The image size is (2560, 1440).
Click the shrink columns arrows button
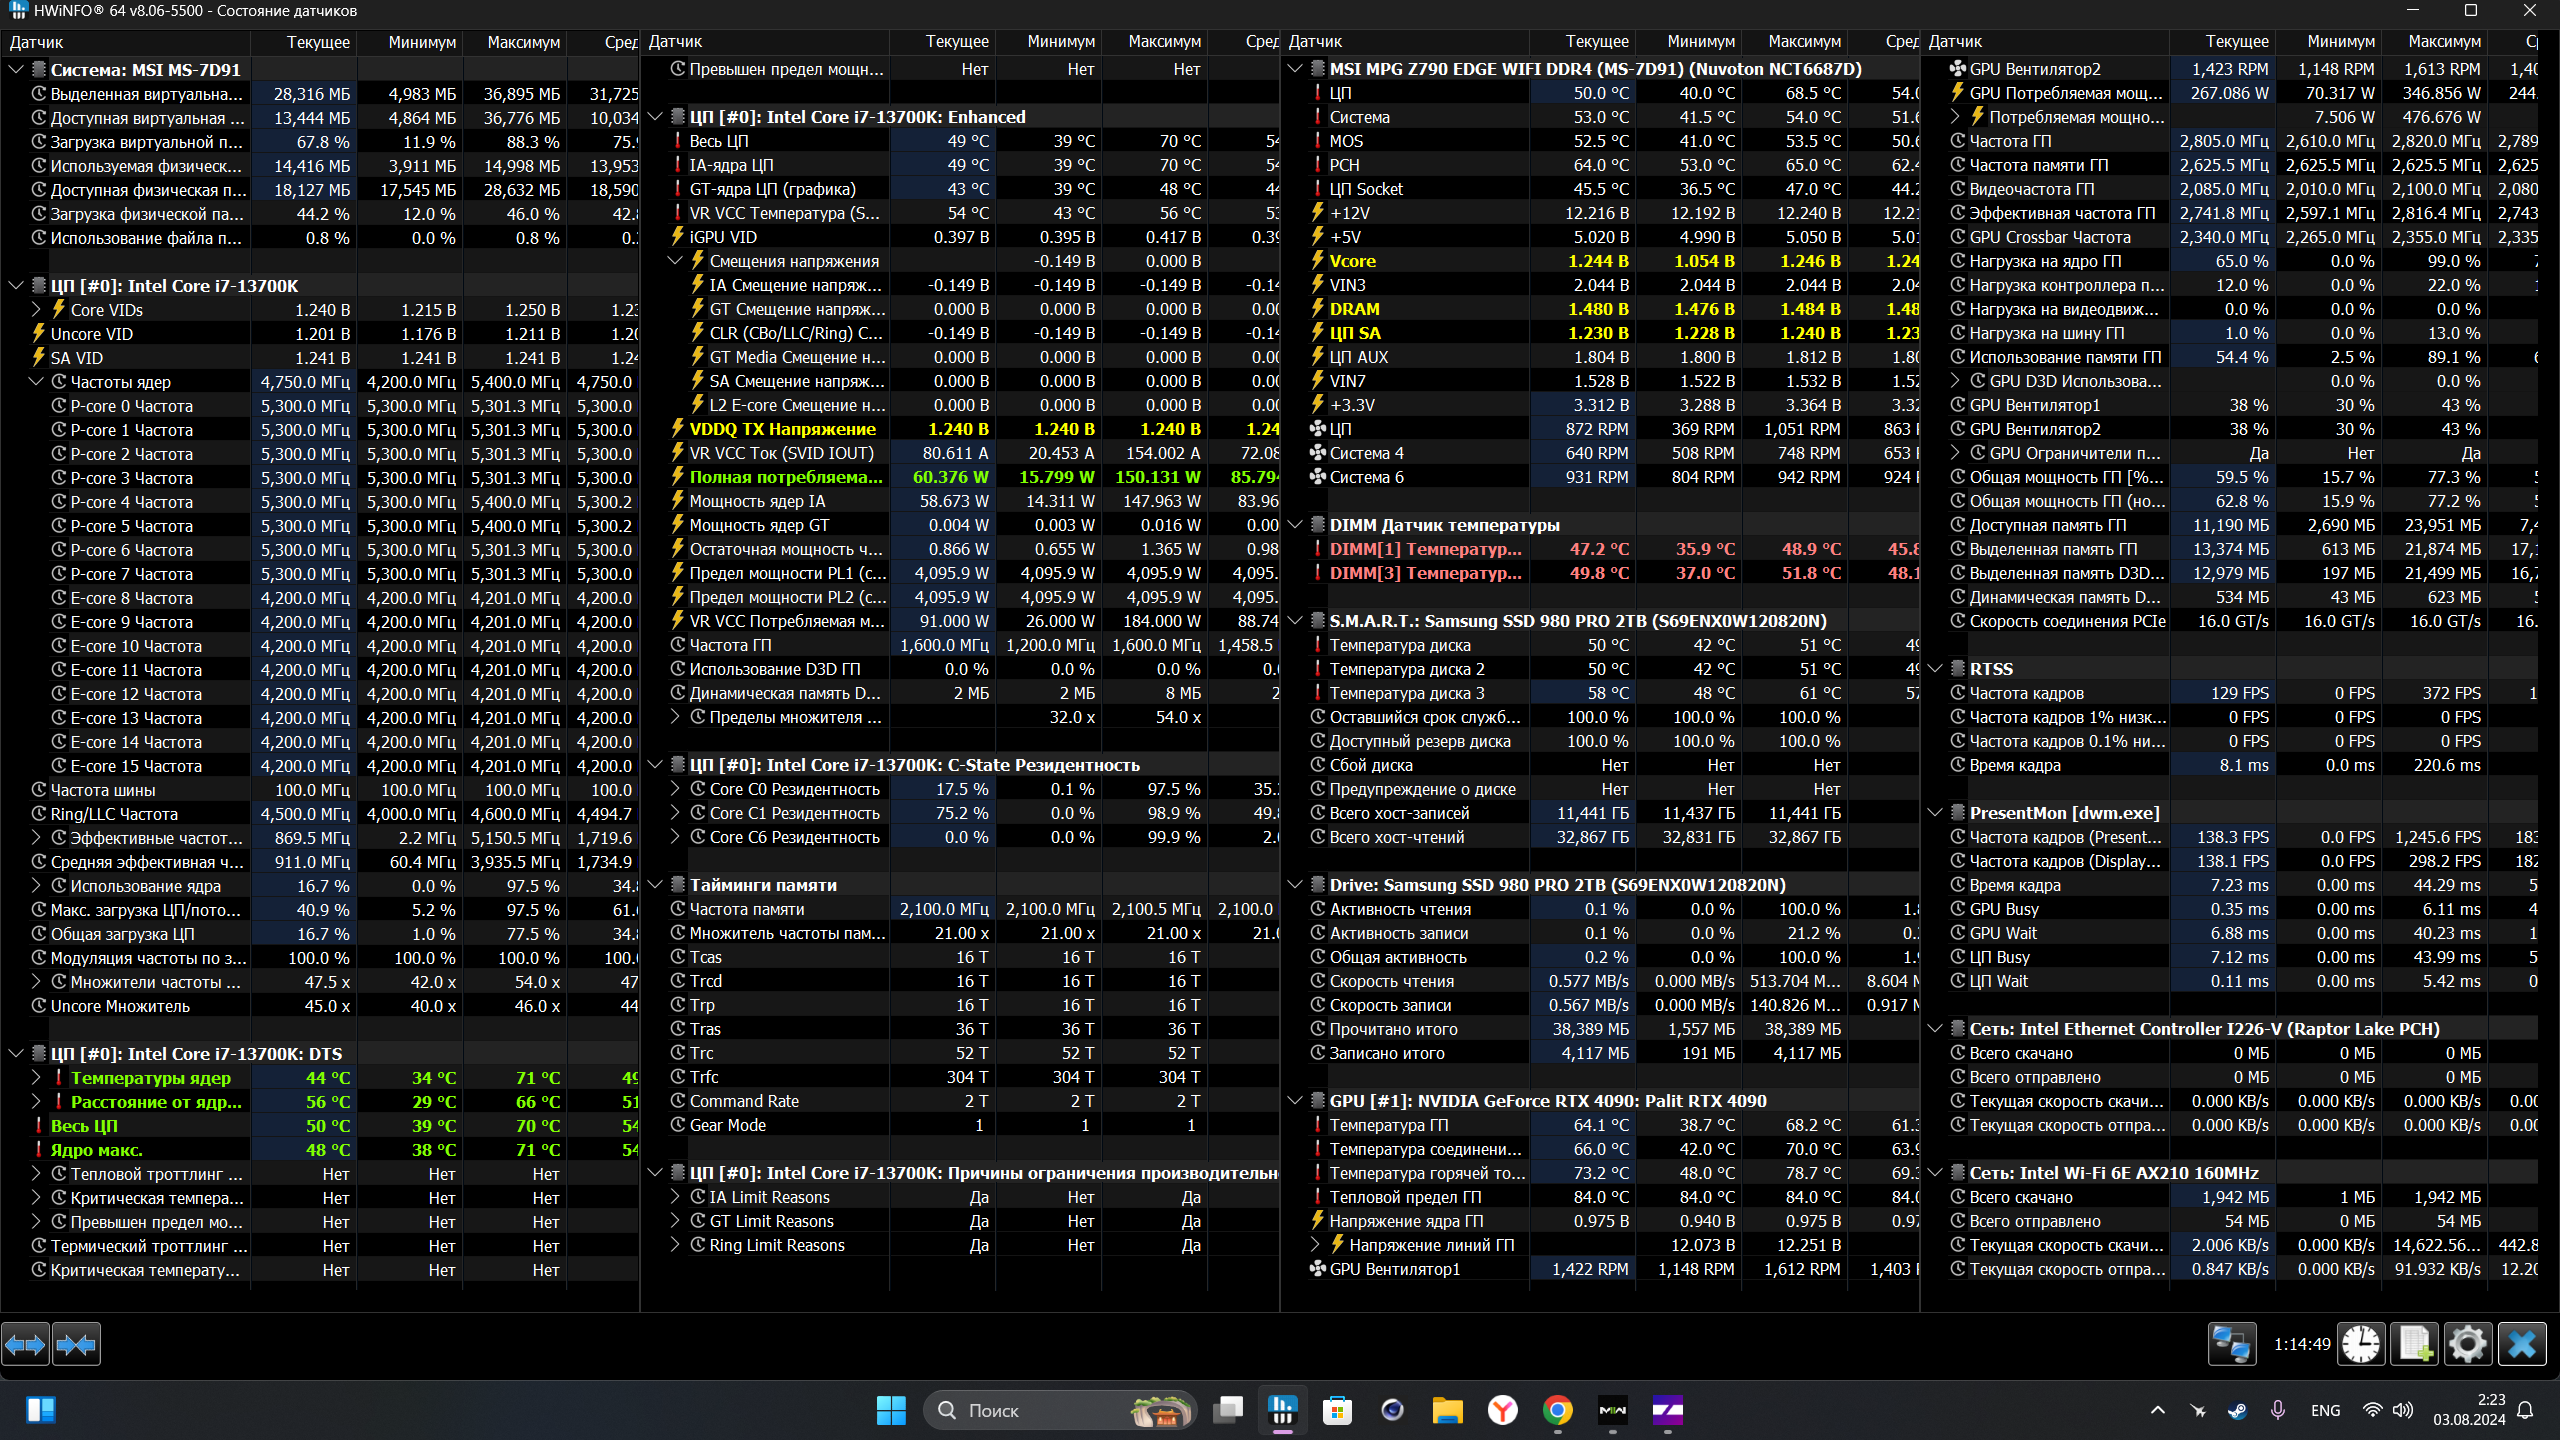76,1345
